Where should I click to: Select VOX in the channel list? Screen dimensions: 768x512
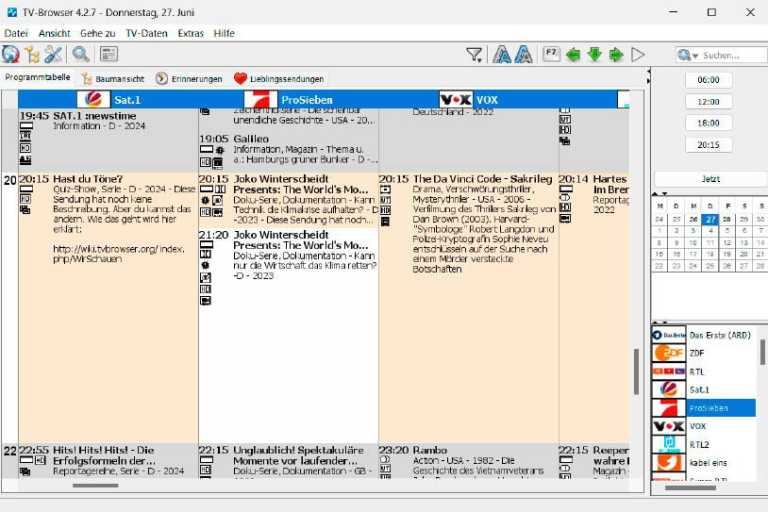click(x=703, y=426)
